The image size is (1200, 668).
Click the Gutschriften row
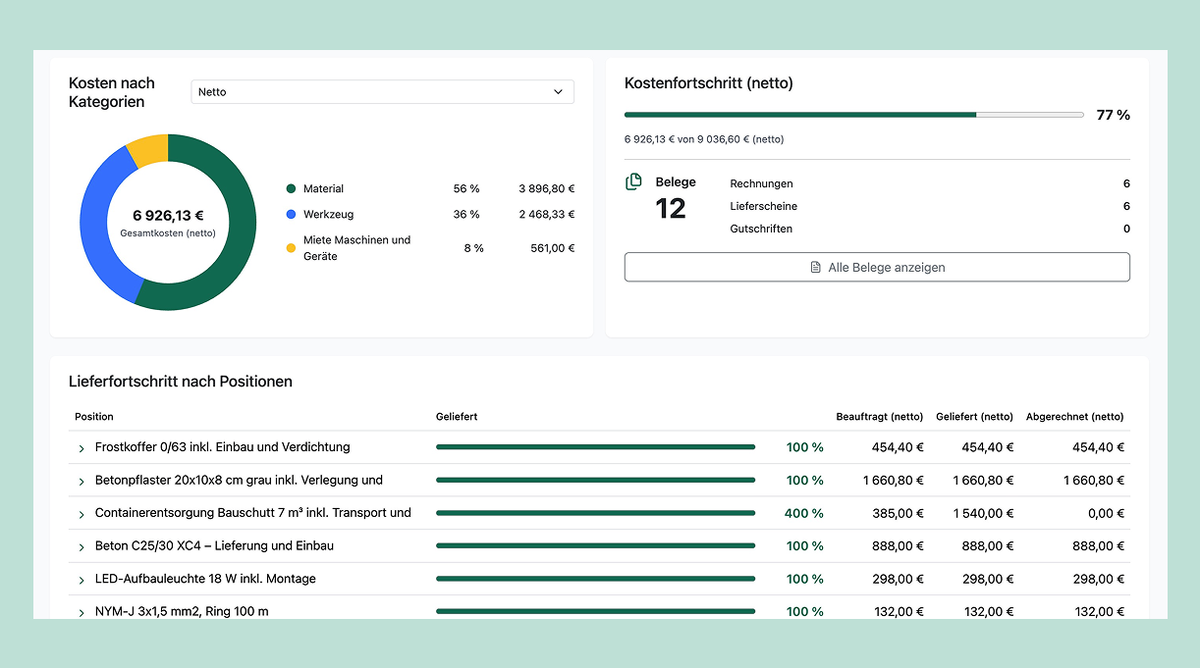(x=930, y=229)
